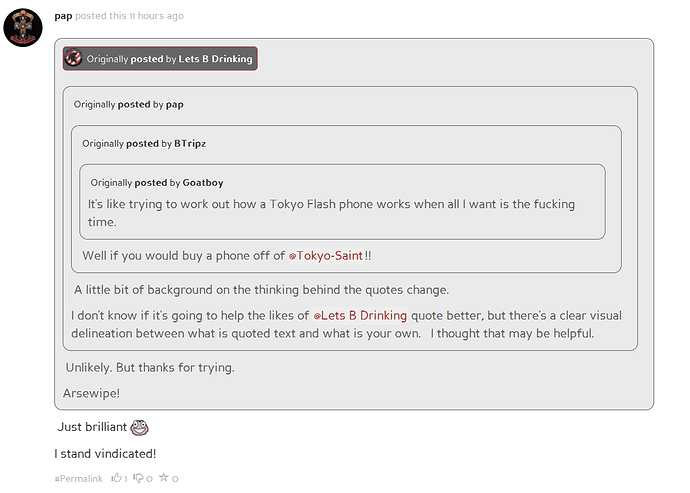Click the 11 hours ago timestamp
690x493 pixels.
point(158,16)
